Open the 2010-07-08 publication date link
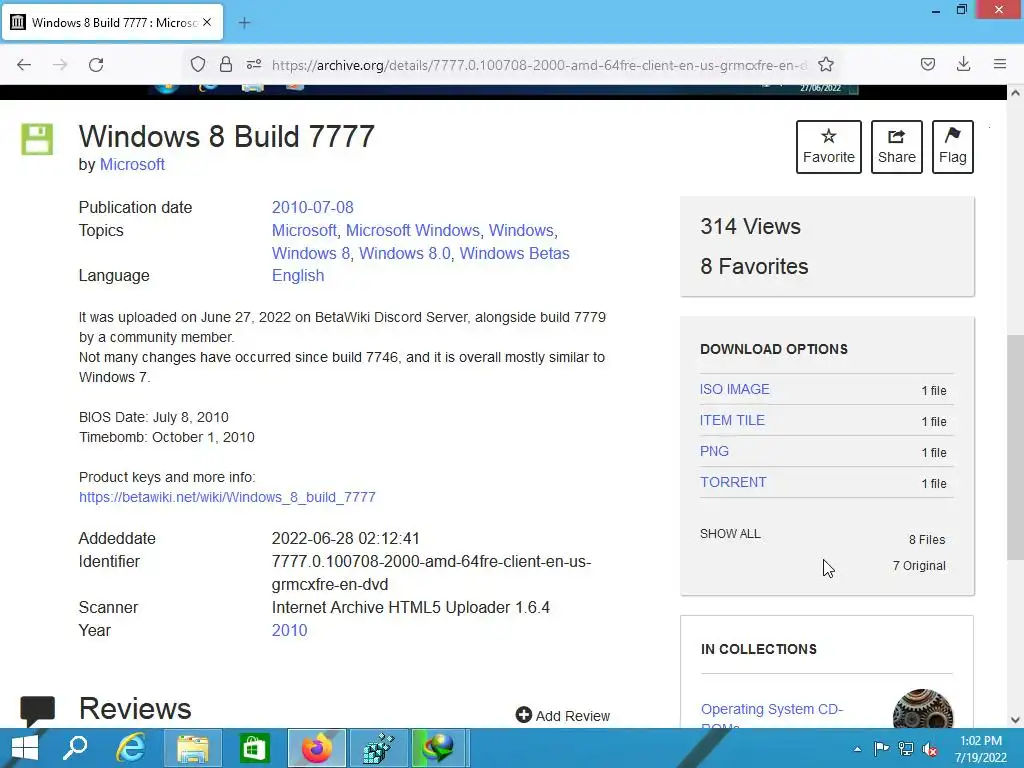The width and height of the screenshot is (1024, 768). click(x=313, y=208)
